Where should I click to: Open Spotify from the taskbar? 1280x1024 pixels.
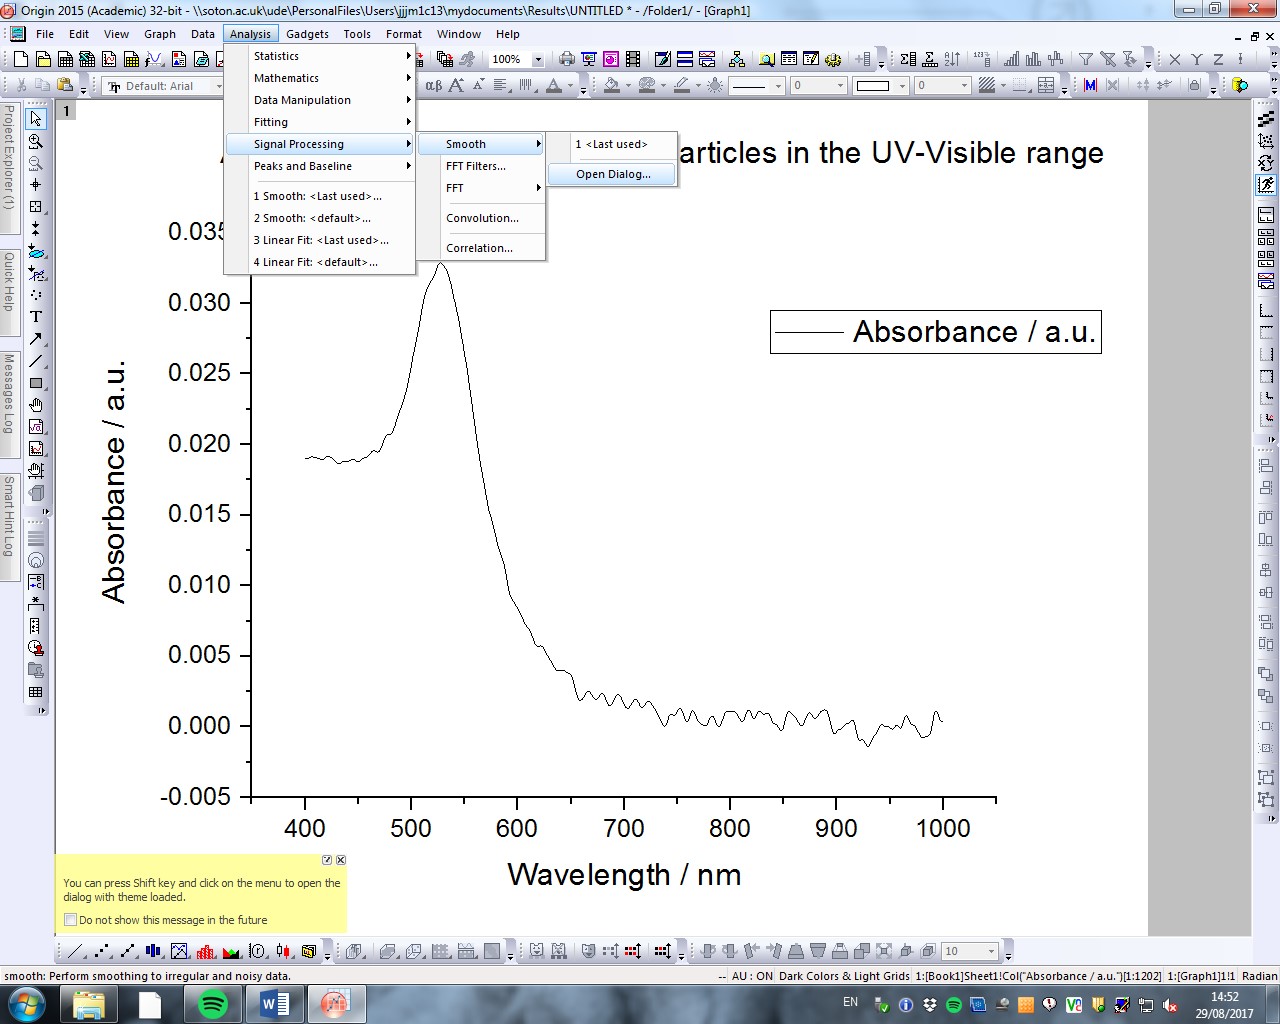point(213,1004)
